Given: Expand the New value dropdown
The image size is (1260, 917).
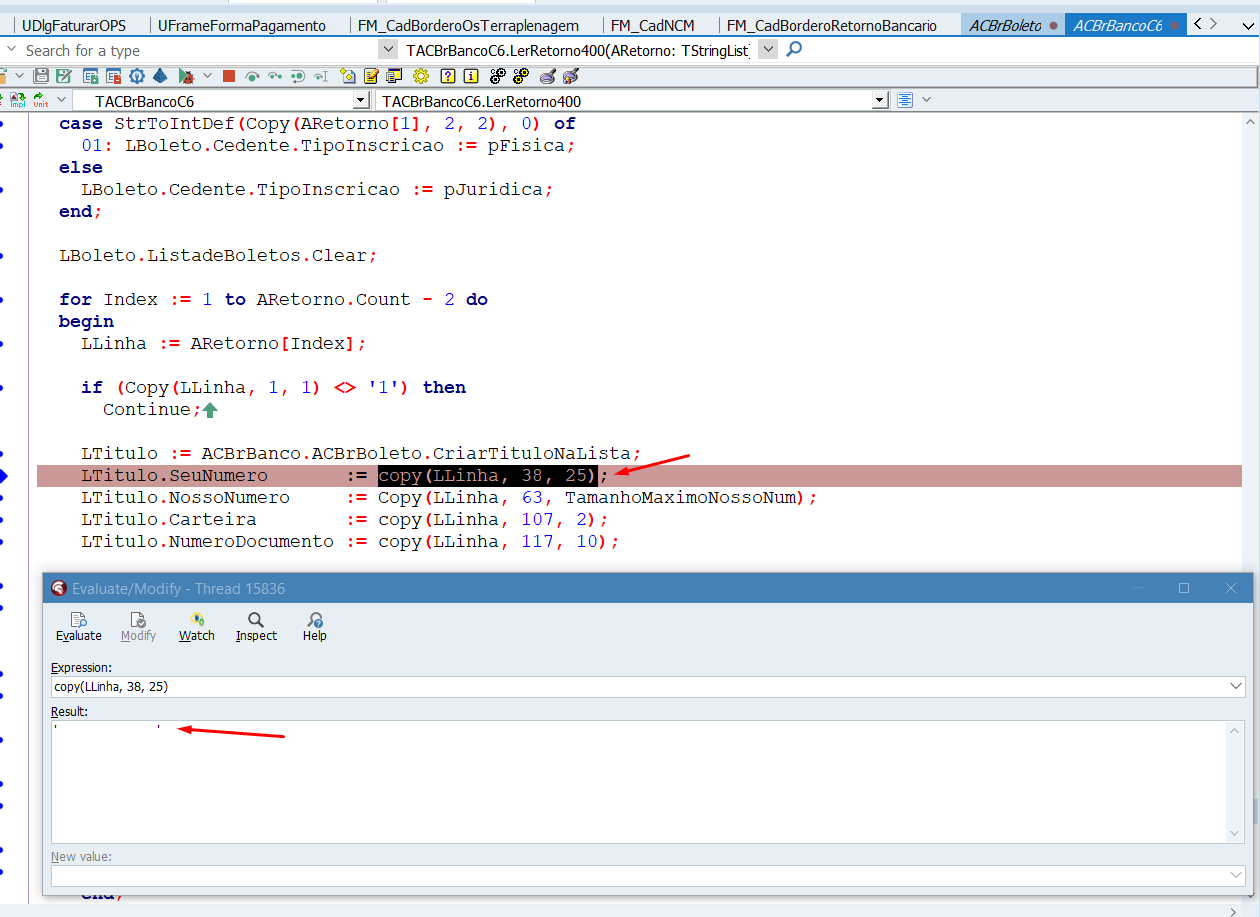Looking at the screenshot, I should click(1237, 875).
